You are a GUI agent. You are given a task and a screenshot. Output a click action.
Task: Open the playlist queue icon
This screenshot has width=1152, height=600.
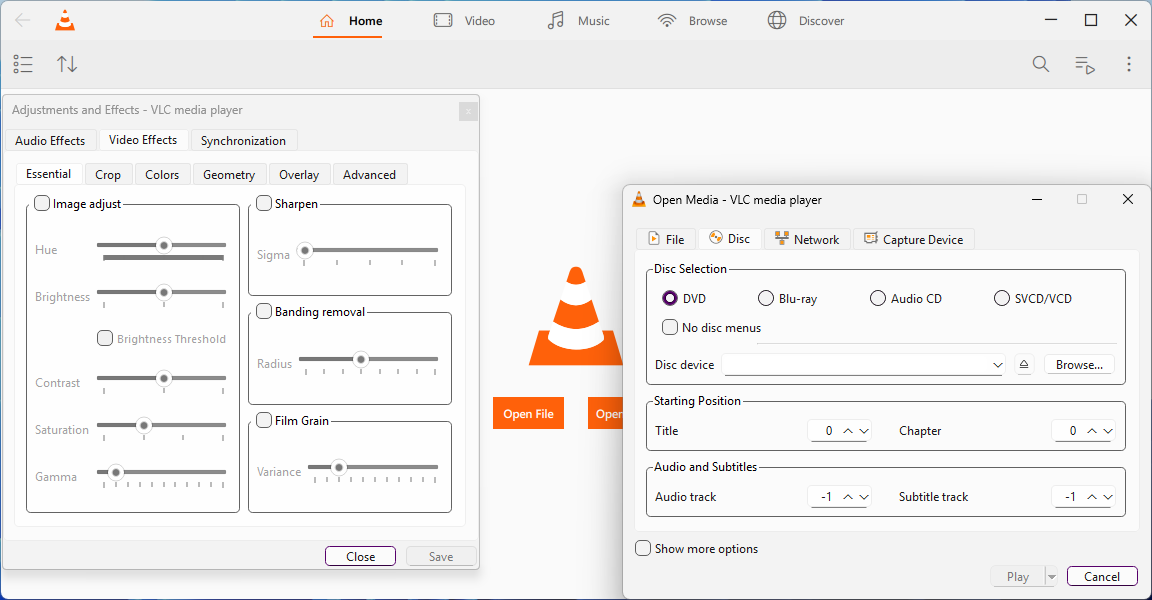[1085, 64]
